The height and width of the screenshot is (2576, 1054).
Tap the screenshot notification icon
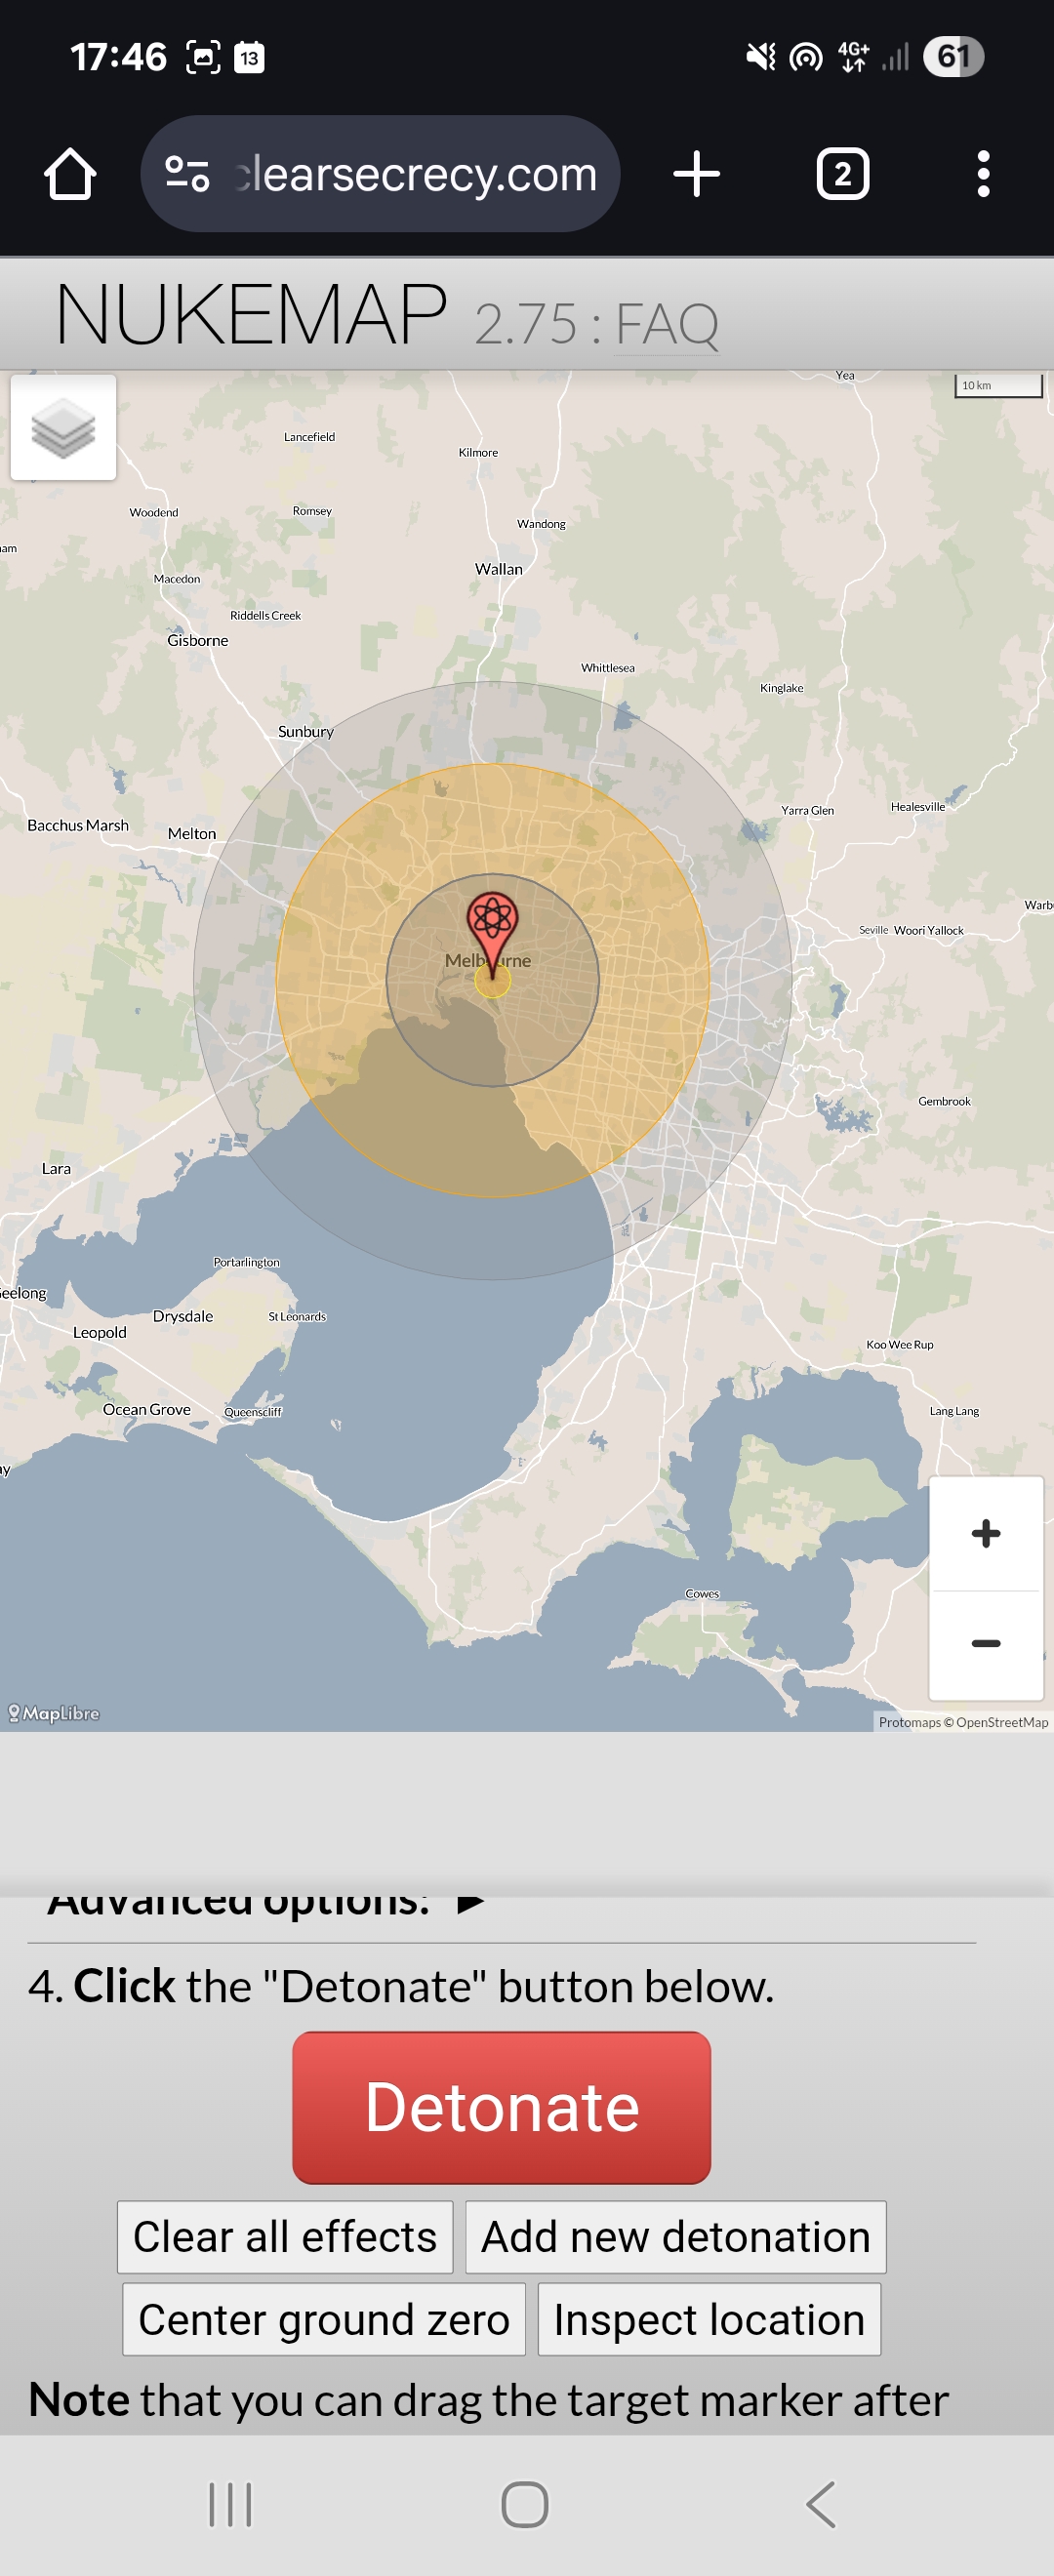[x=203, y=57]
